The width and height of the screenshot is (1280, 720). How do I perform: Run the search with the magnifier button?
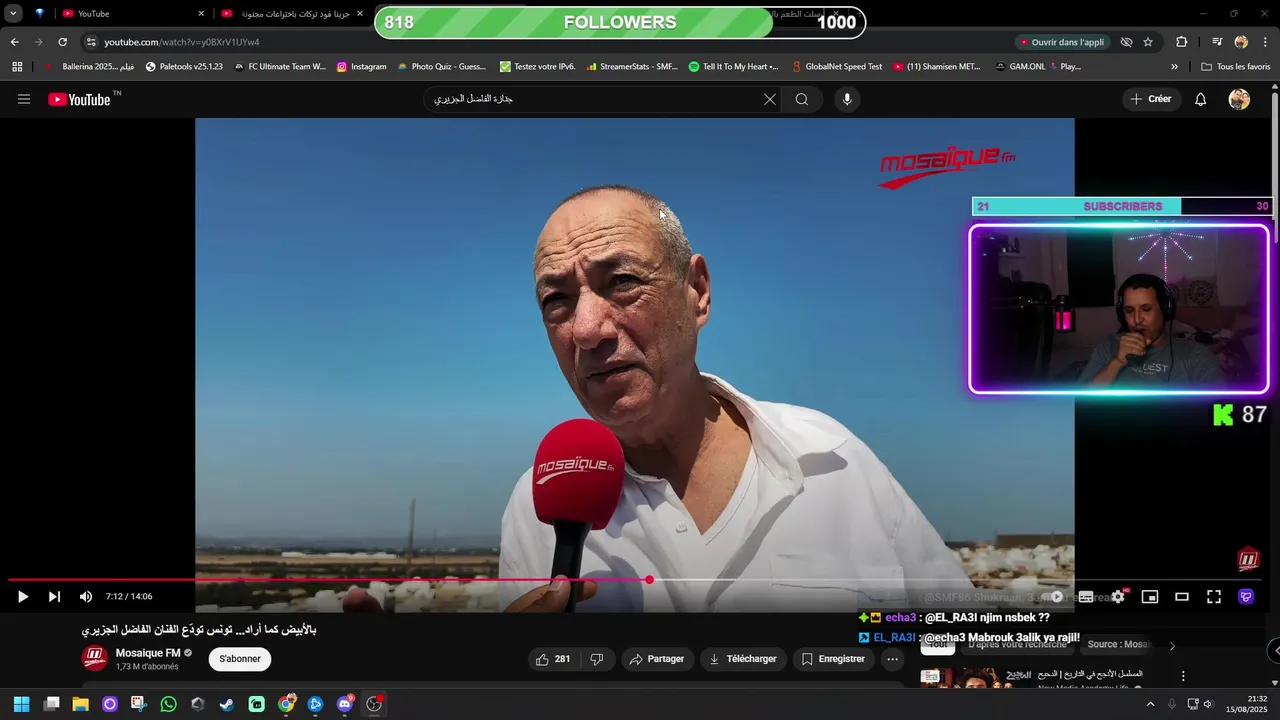coord(802,99)
